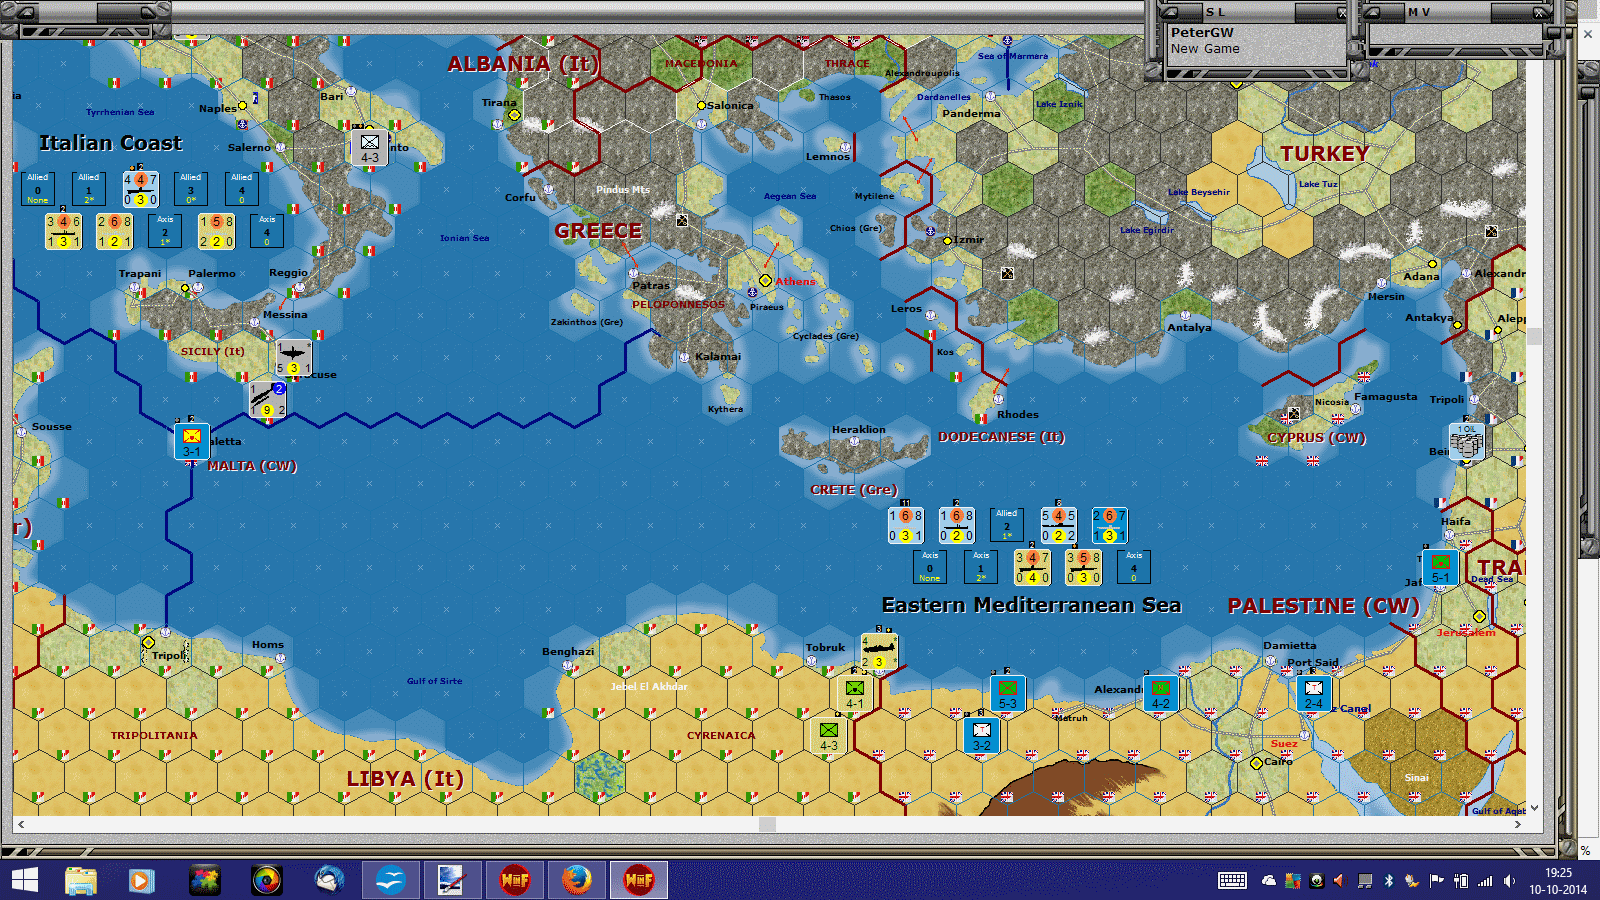Click 1 6 8 counter with stack number 11

click(x=905, y=525)
